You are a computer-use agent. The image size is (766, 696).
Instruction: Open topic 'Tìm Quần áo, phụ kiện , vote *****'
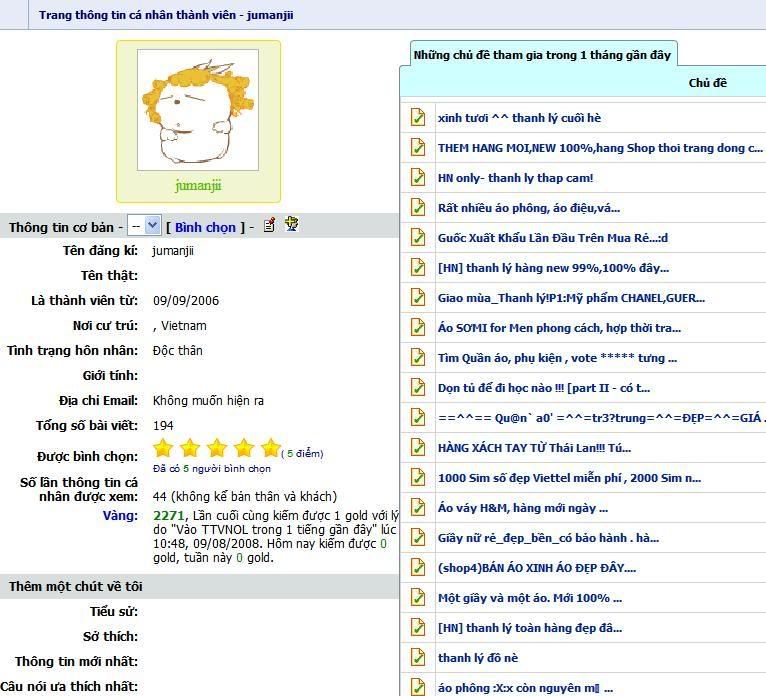point(557,358)
